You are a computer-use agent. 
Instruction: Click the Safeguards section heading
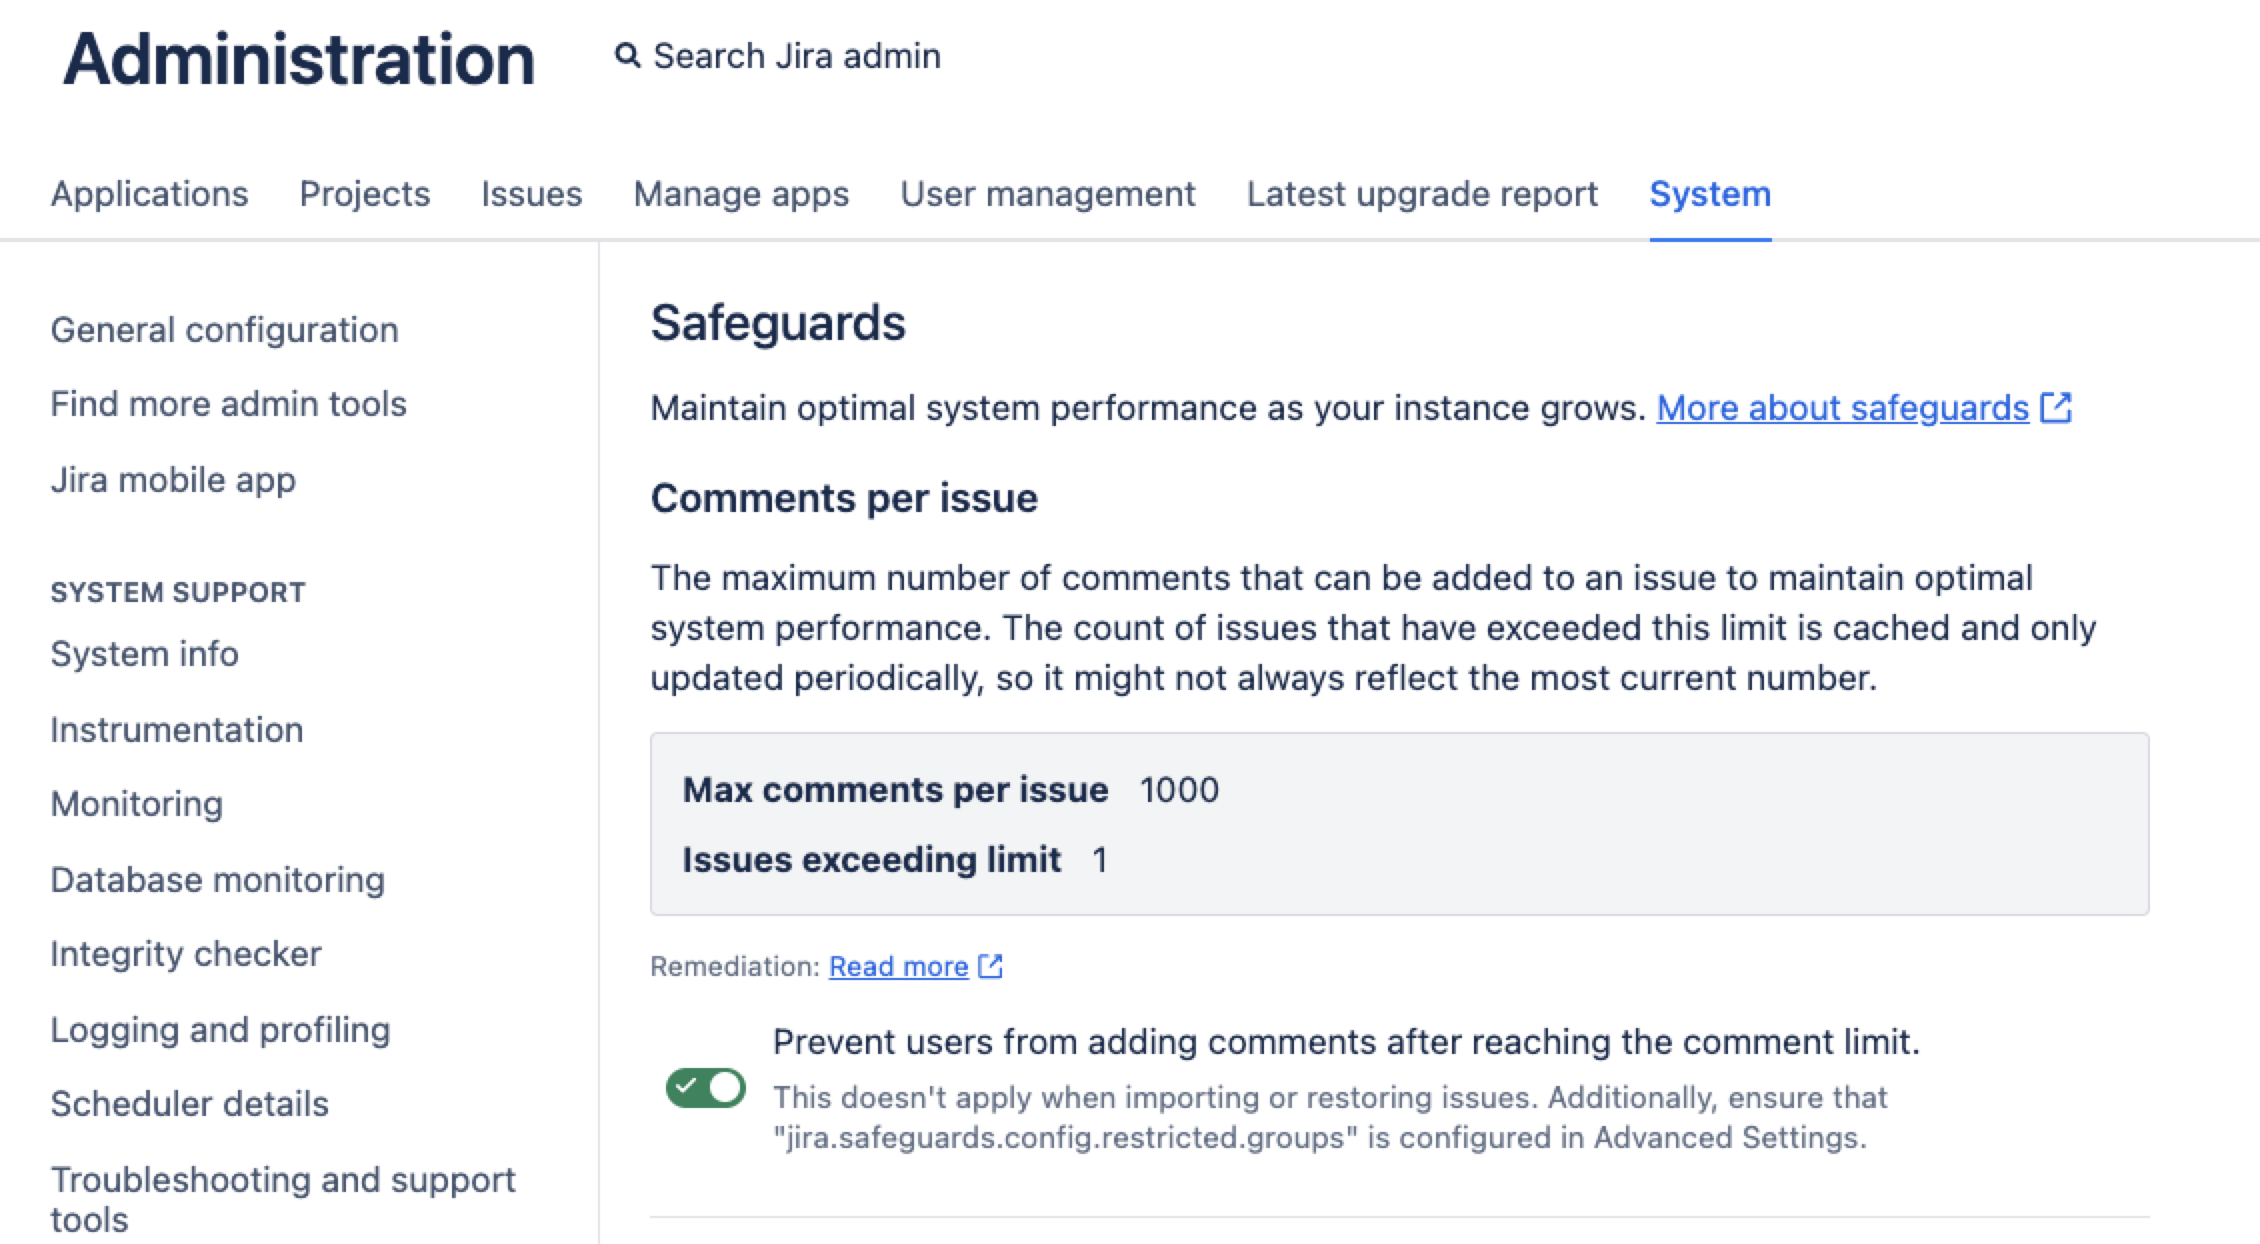pyautogui.click(x=778, y=323)
